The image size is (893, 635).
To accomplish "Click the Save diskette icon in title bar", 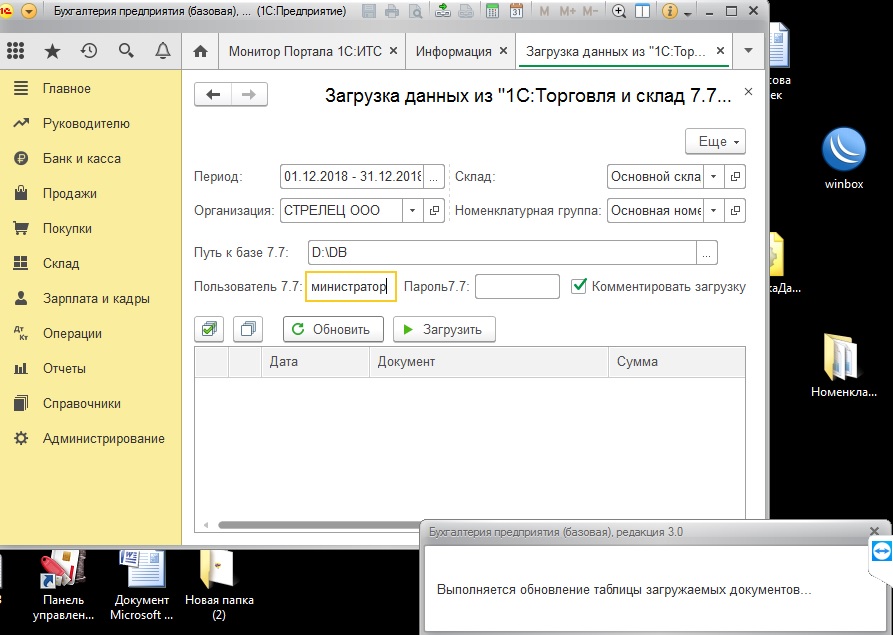I will (x=369, y=11).
